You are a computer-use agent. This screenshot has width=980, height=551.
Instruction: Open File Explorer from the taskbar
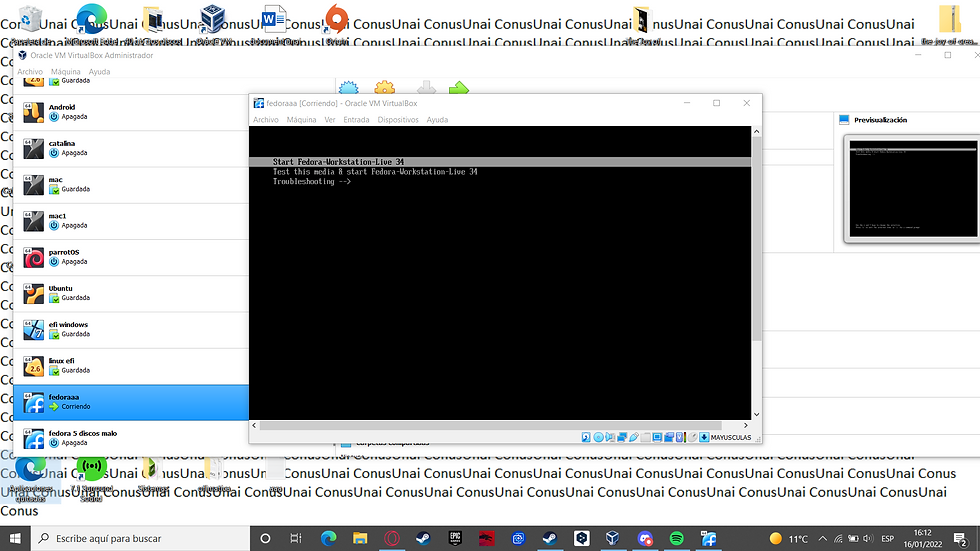[x=360, y=538]
